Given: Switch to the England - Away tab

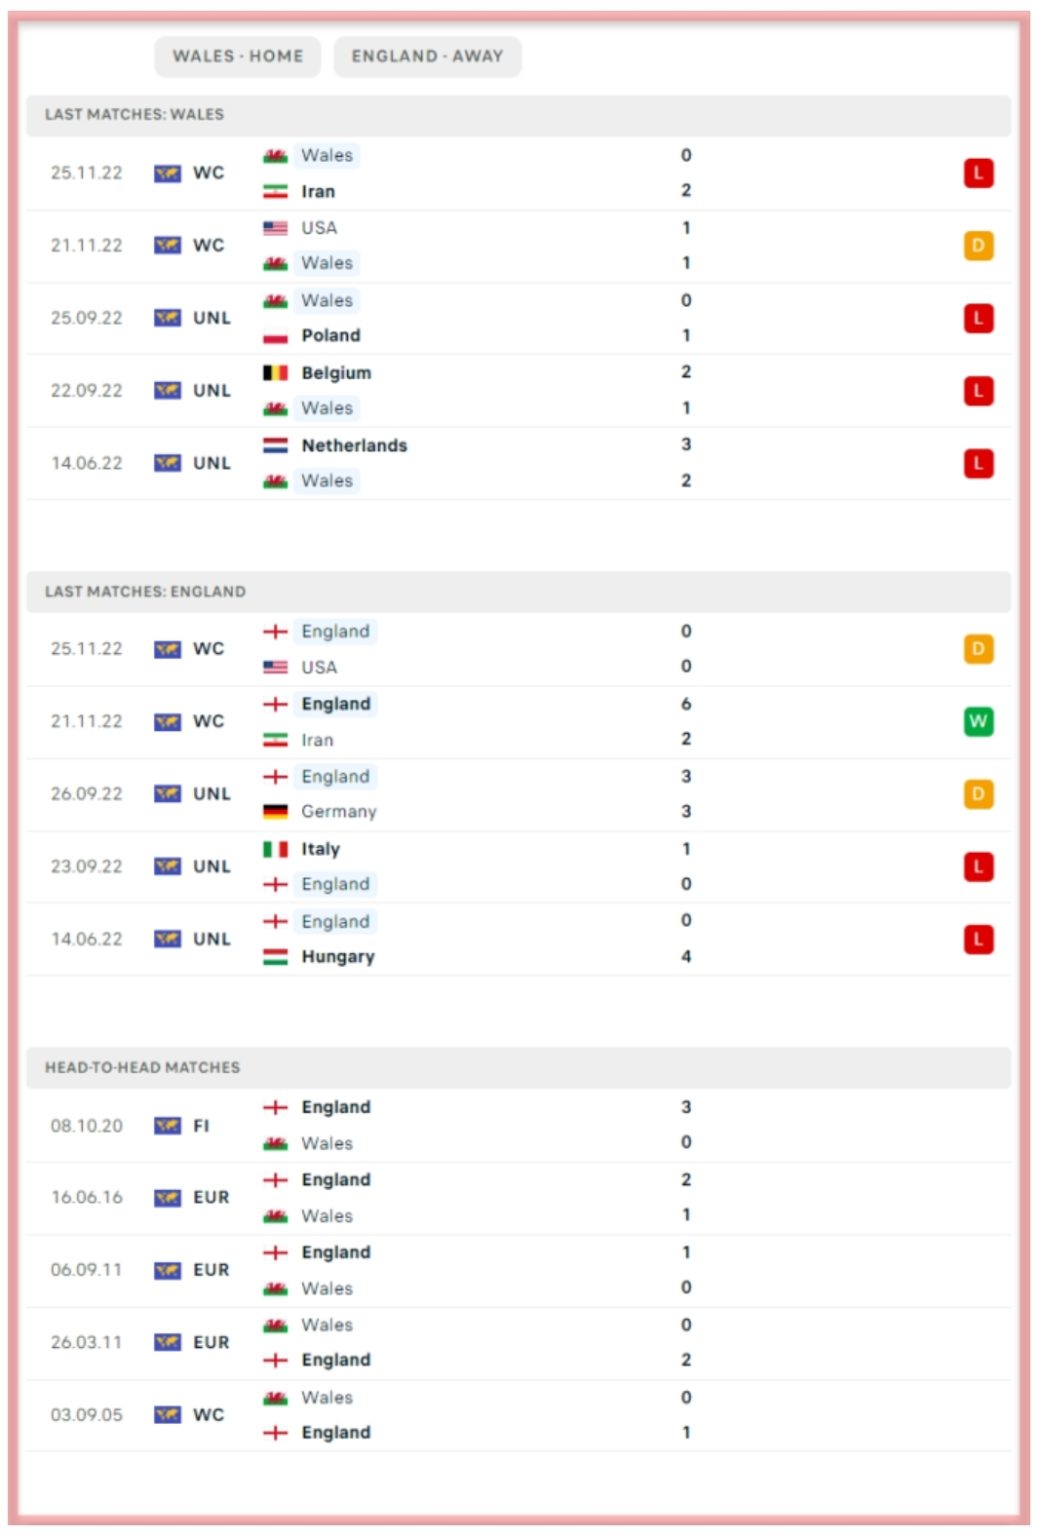Looking at the screenshot, I should pyautogui.click(x=427, y=56).
